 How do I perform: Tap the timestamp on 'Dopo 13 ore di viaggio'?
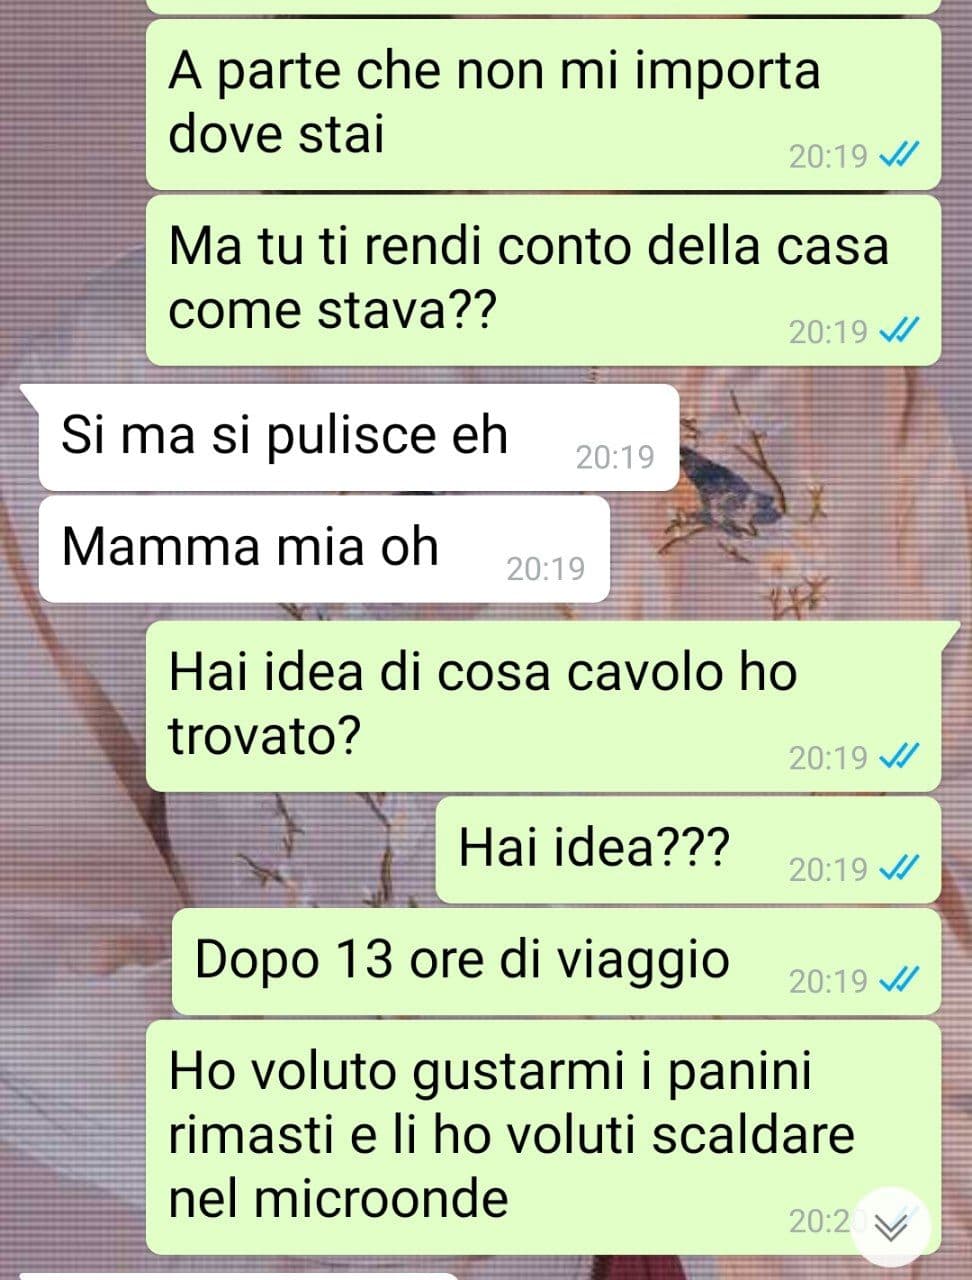828,981
